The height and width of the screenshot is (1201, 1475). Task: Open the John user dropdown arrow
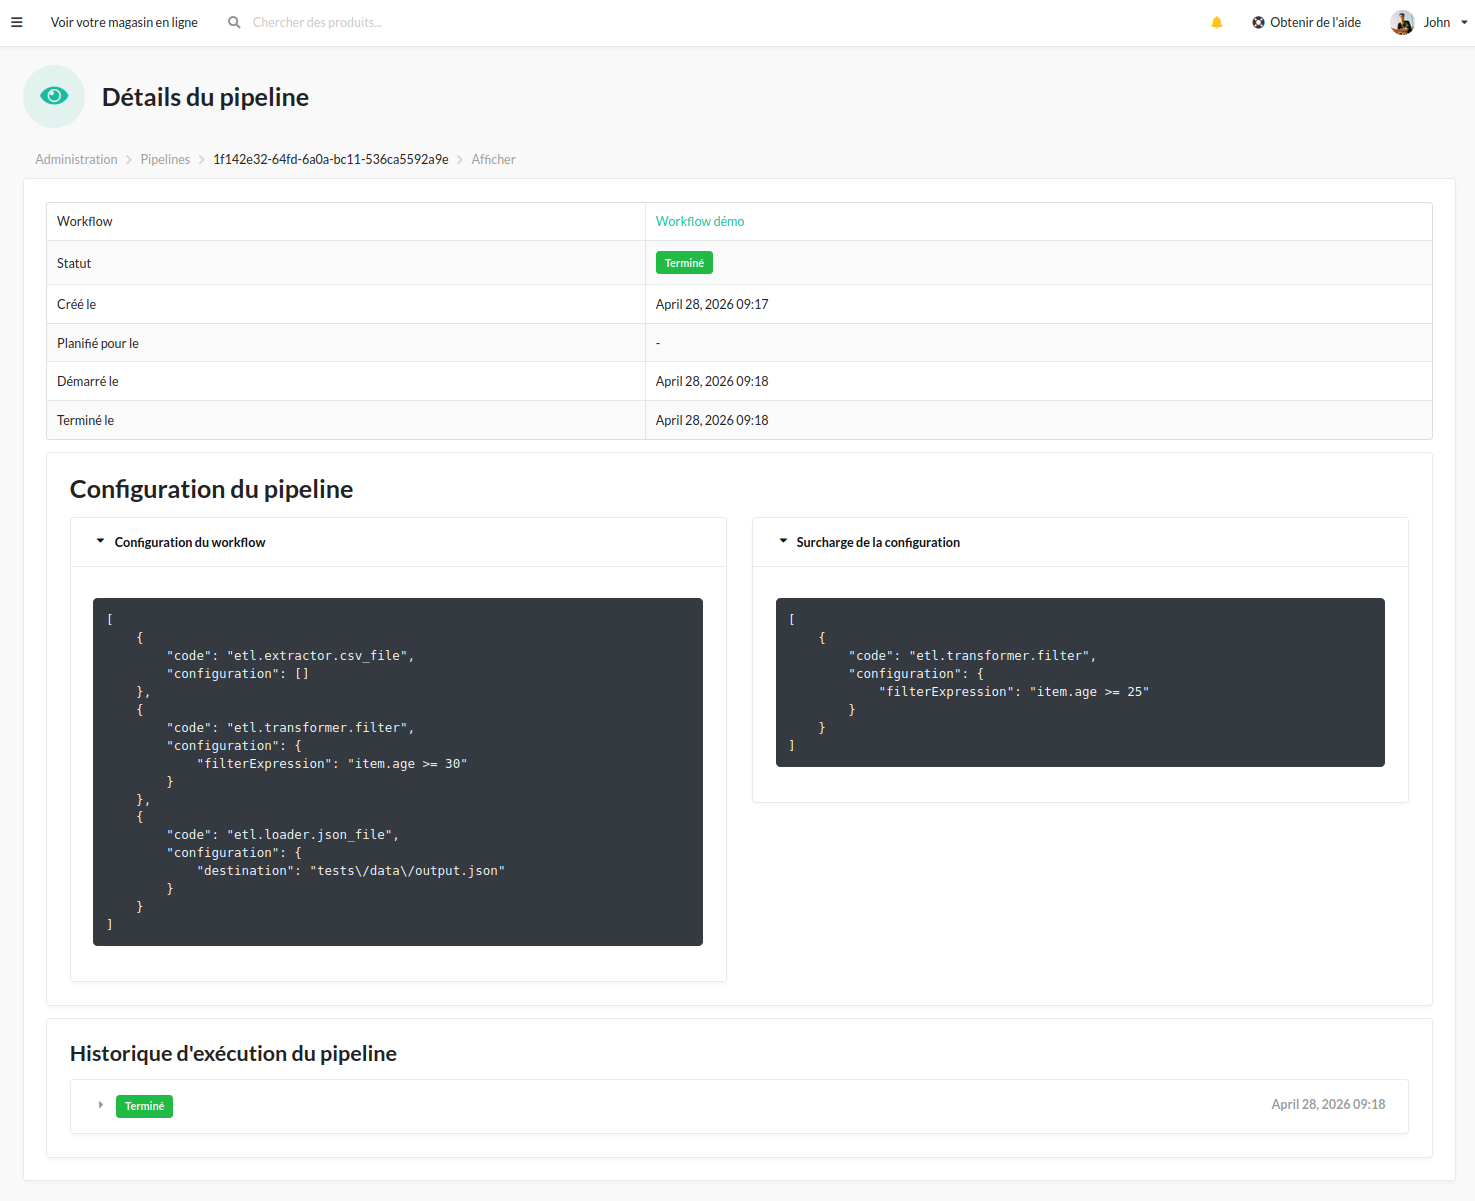click(1464, 22)
